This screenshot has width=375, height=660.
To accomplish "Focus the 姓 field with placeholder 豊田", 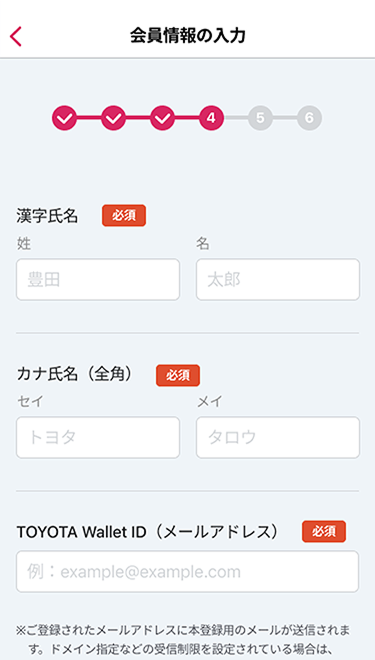I will pos(98,279).
